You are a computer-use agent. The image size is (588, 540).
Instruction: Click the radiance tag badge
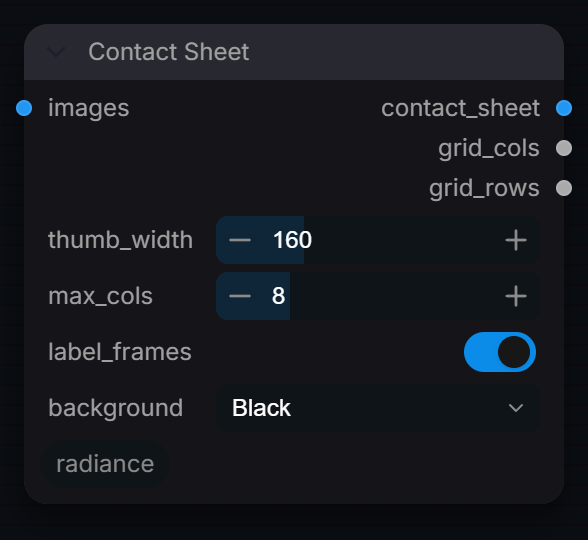105,464
